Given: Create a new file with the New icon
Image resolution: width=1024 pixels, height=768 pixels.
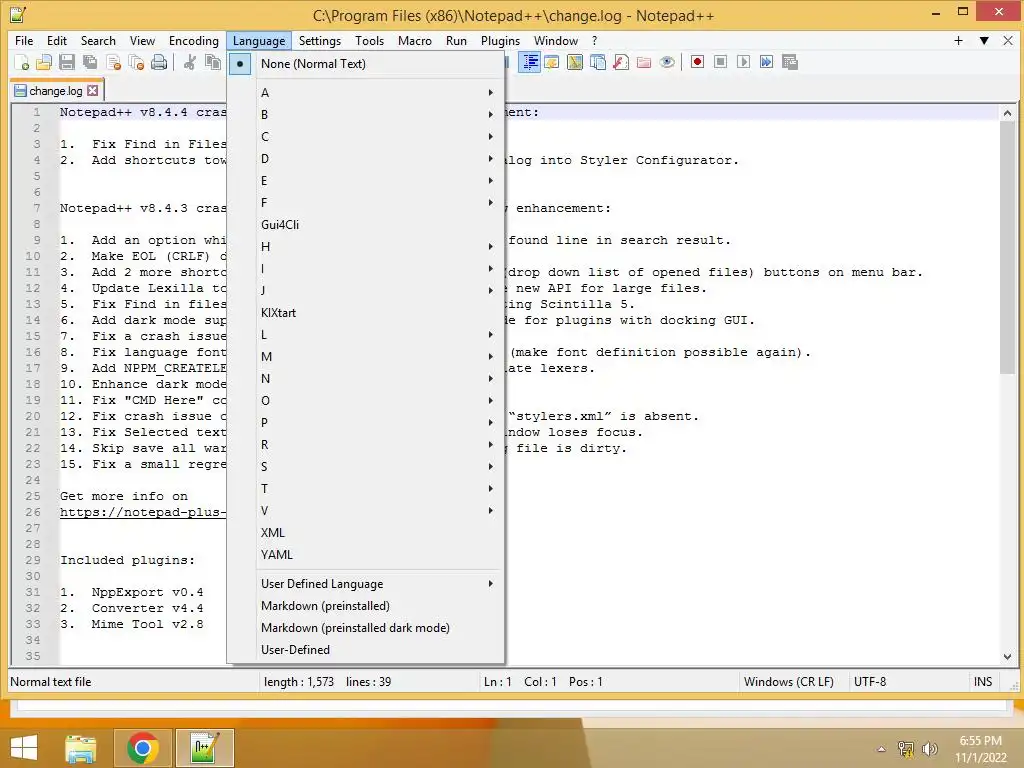Looking at the screenshot, I should [x=22, y=62].
